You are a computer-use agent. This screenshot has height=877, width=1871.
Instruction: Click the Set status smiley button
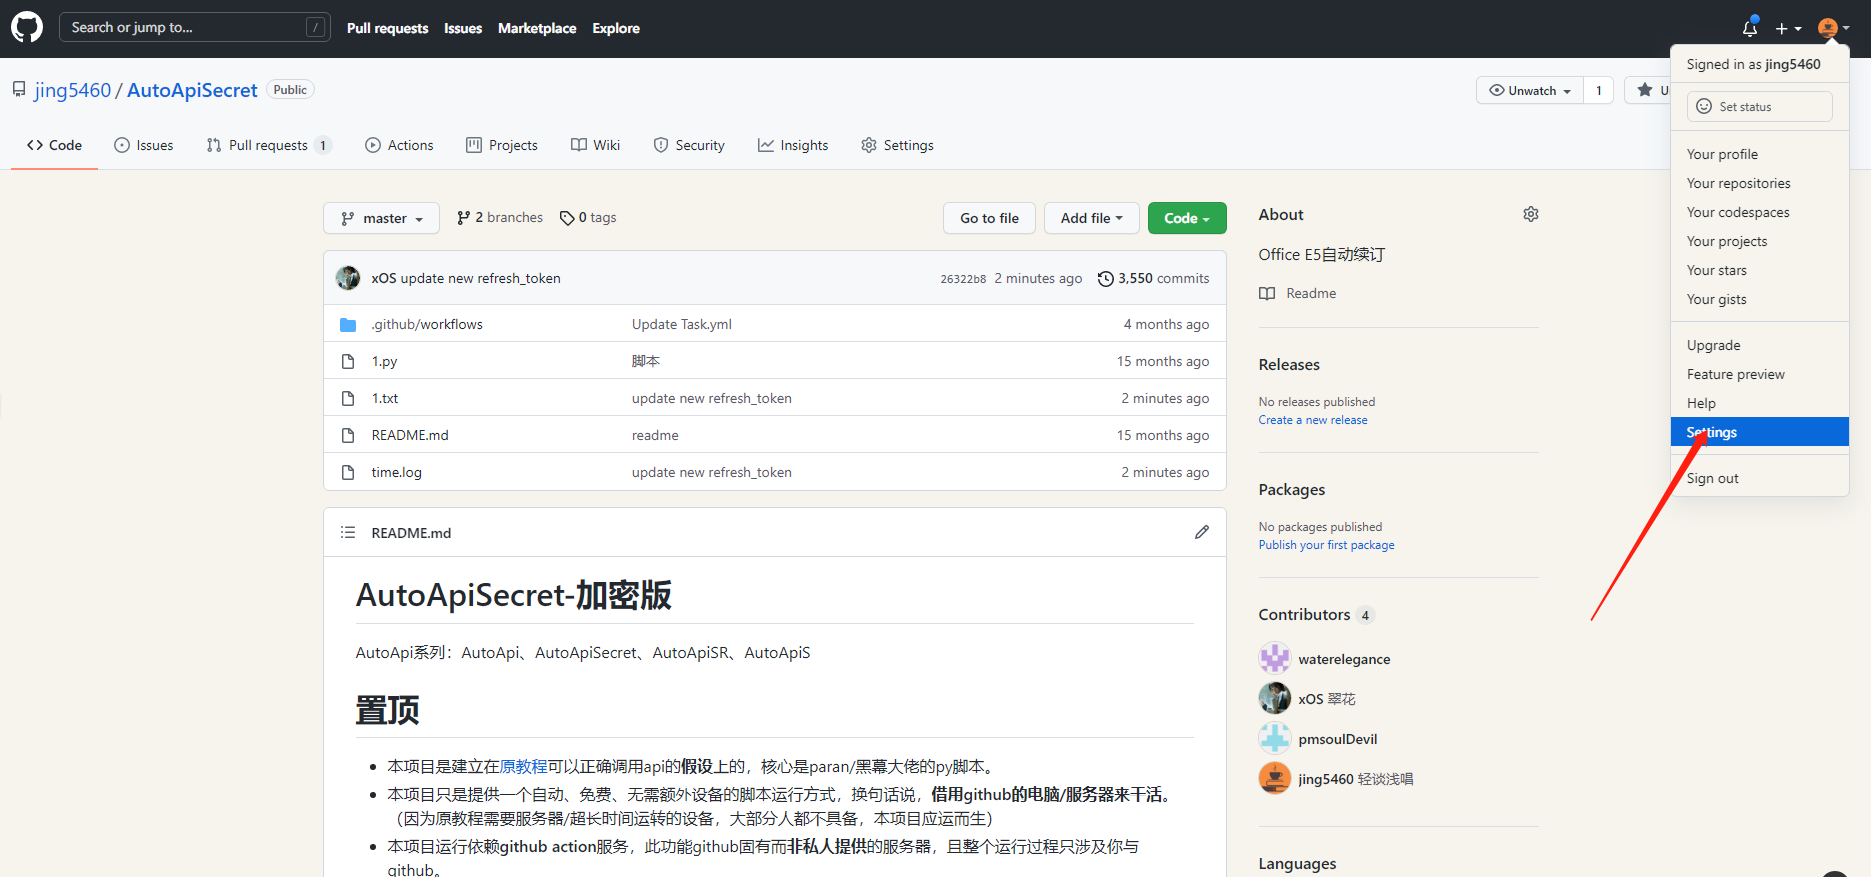(x=1759, y=106)
